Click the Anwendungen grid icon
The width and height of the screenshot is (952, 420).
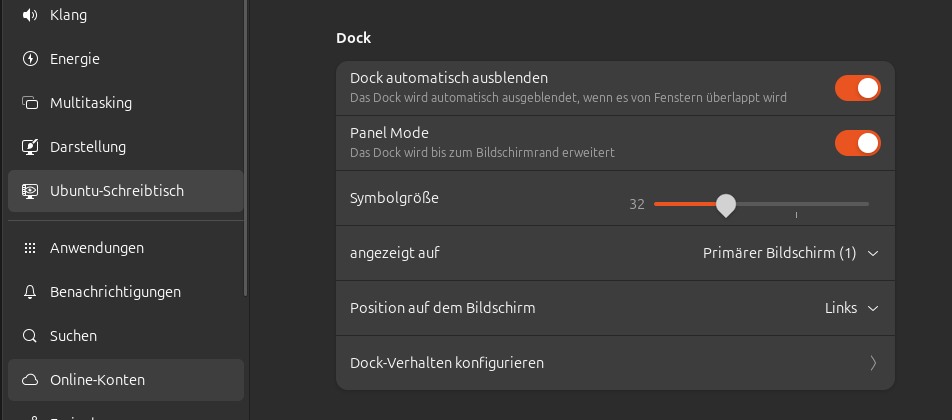tap(30, 248)
